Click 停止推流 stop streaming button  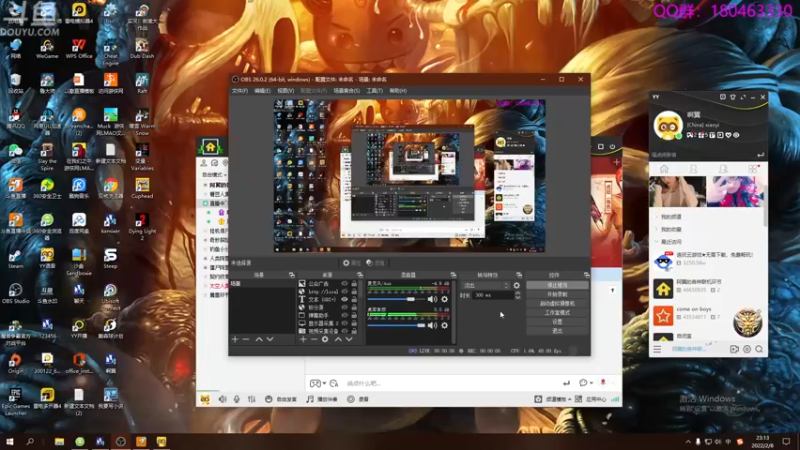557,285
